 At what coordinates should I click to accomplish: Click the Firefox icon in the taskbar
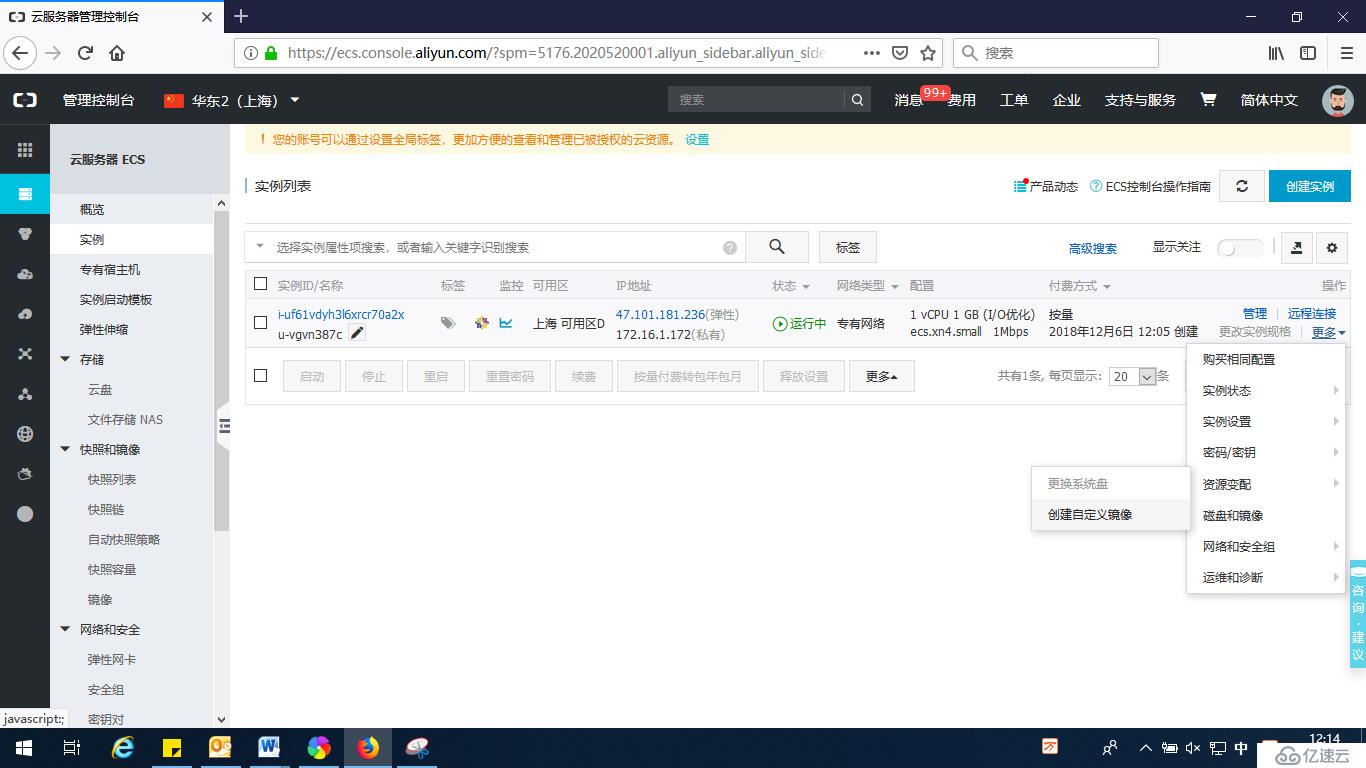368,747
